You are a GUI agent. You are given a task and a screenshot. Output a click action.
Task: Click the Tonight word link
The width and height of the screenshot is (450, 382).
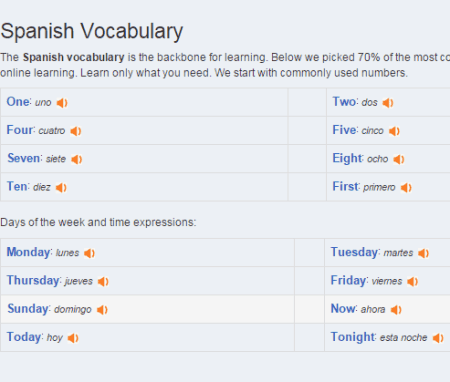pos(353,337)
